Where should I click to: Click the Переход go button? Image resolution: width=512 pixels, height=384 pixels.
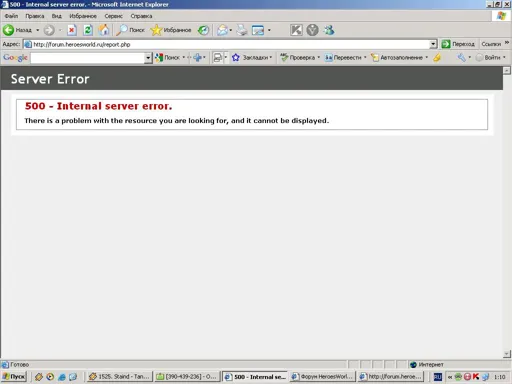[458, 44]
